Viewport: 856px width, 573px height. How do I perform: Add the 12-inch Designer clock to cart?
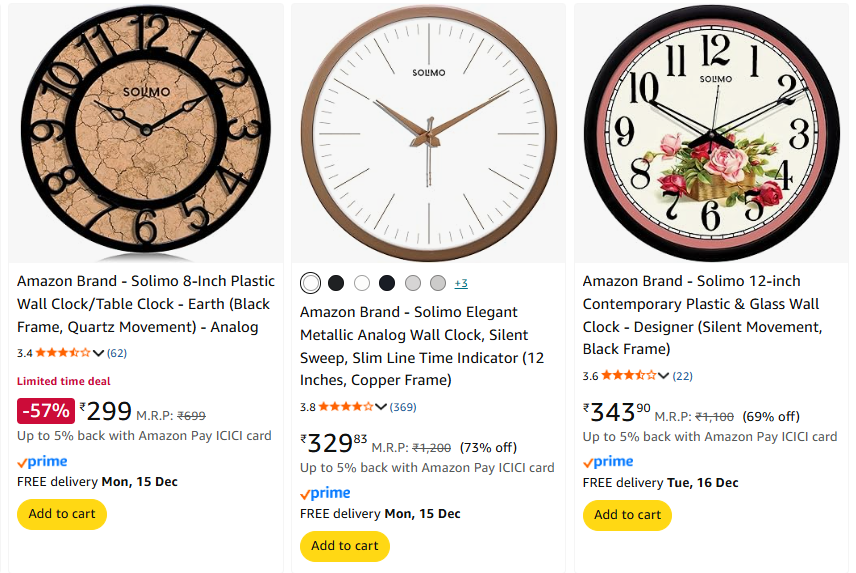[x=628, y=515]
